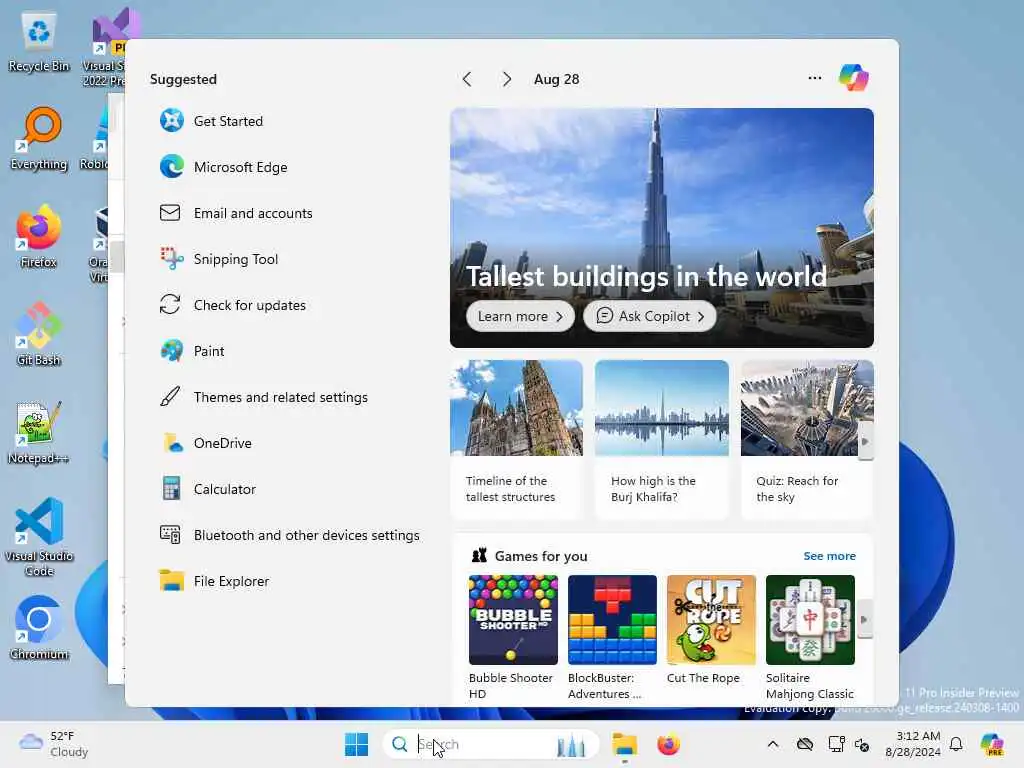Open File Explorer from suggested list
Screen dimensions: 1024x768
click(214, 581)
